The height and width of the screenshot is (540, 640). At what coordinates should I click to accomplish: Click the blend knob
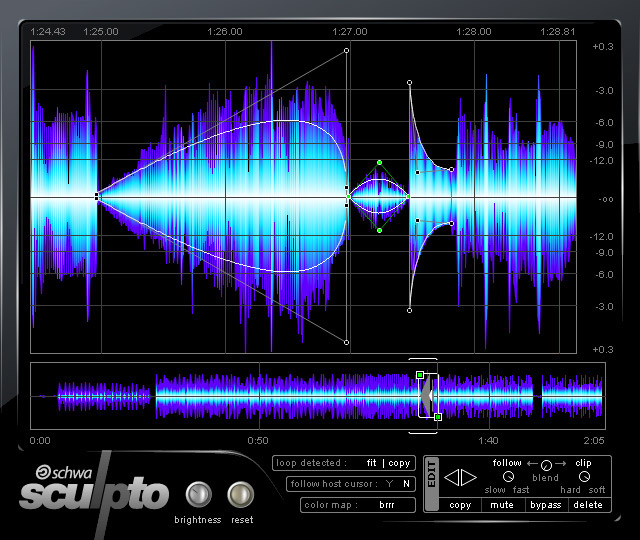coord(545,465)
